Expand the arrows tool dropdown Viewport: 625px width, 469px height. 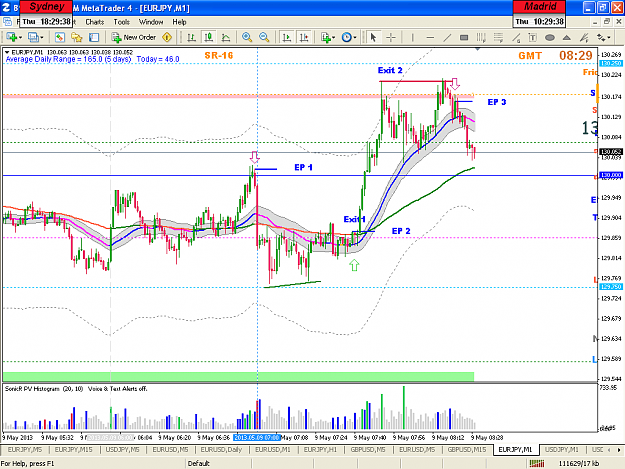pos(609,38)
